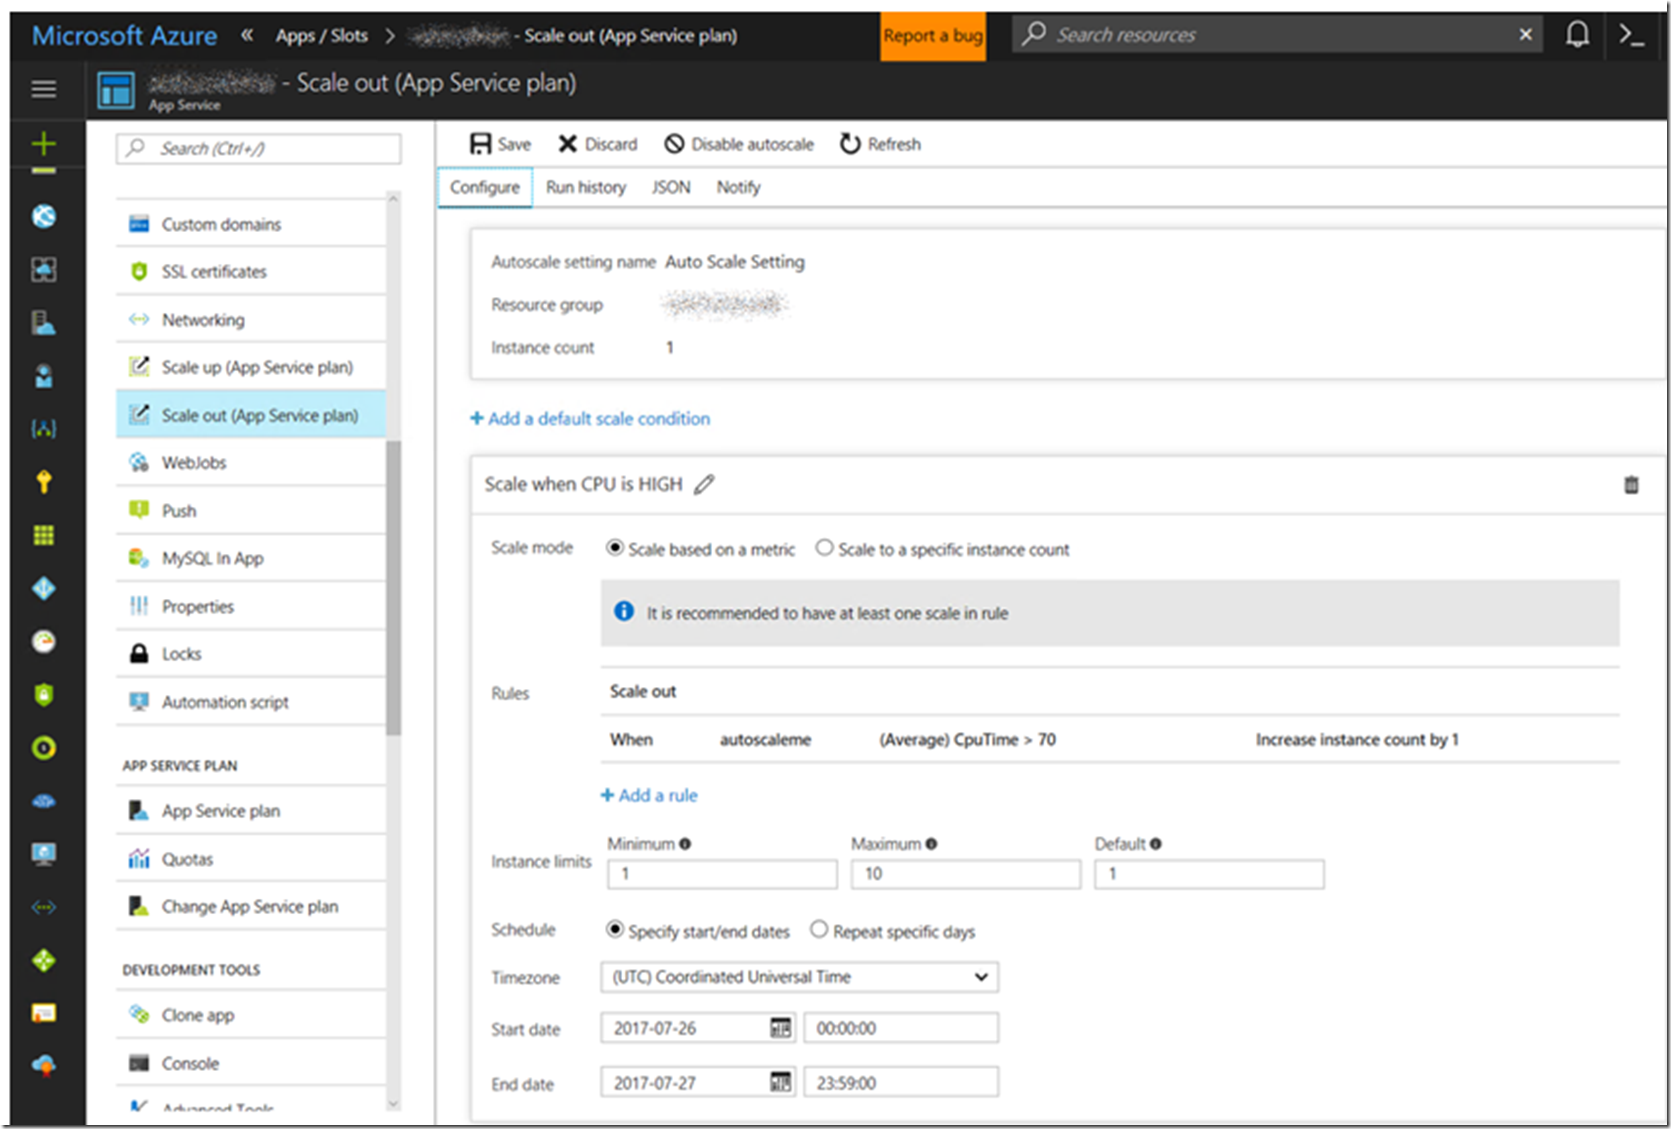Click the End date time field 23:59:00
This screenshot has width=1671, height=1129.
[901, 1082]
